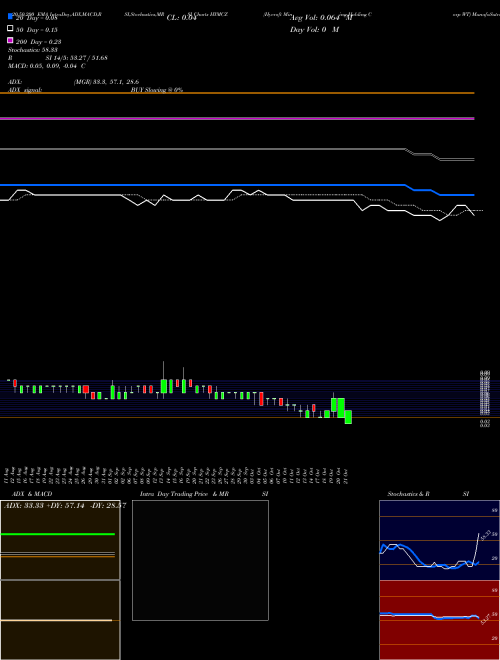Click the 'CL: 0.04' closing price label

click(182, 18)
